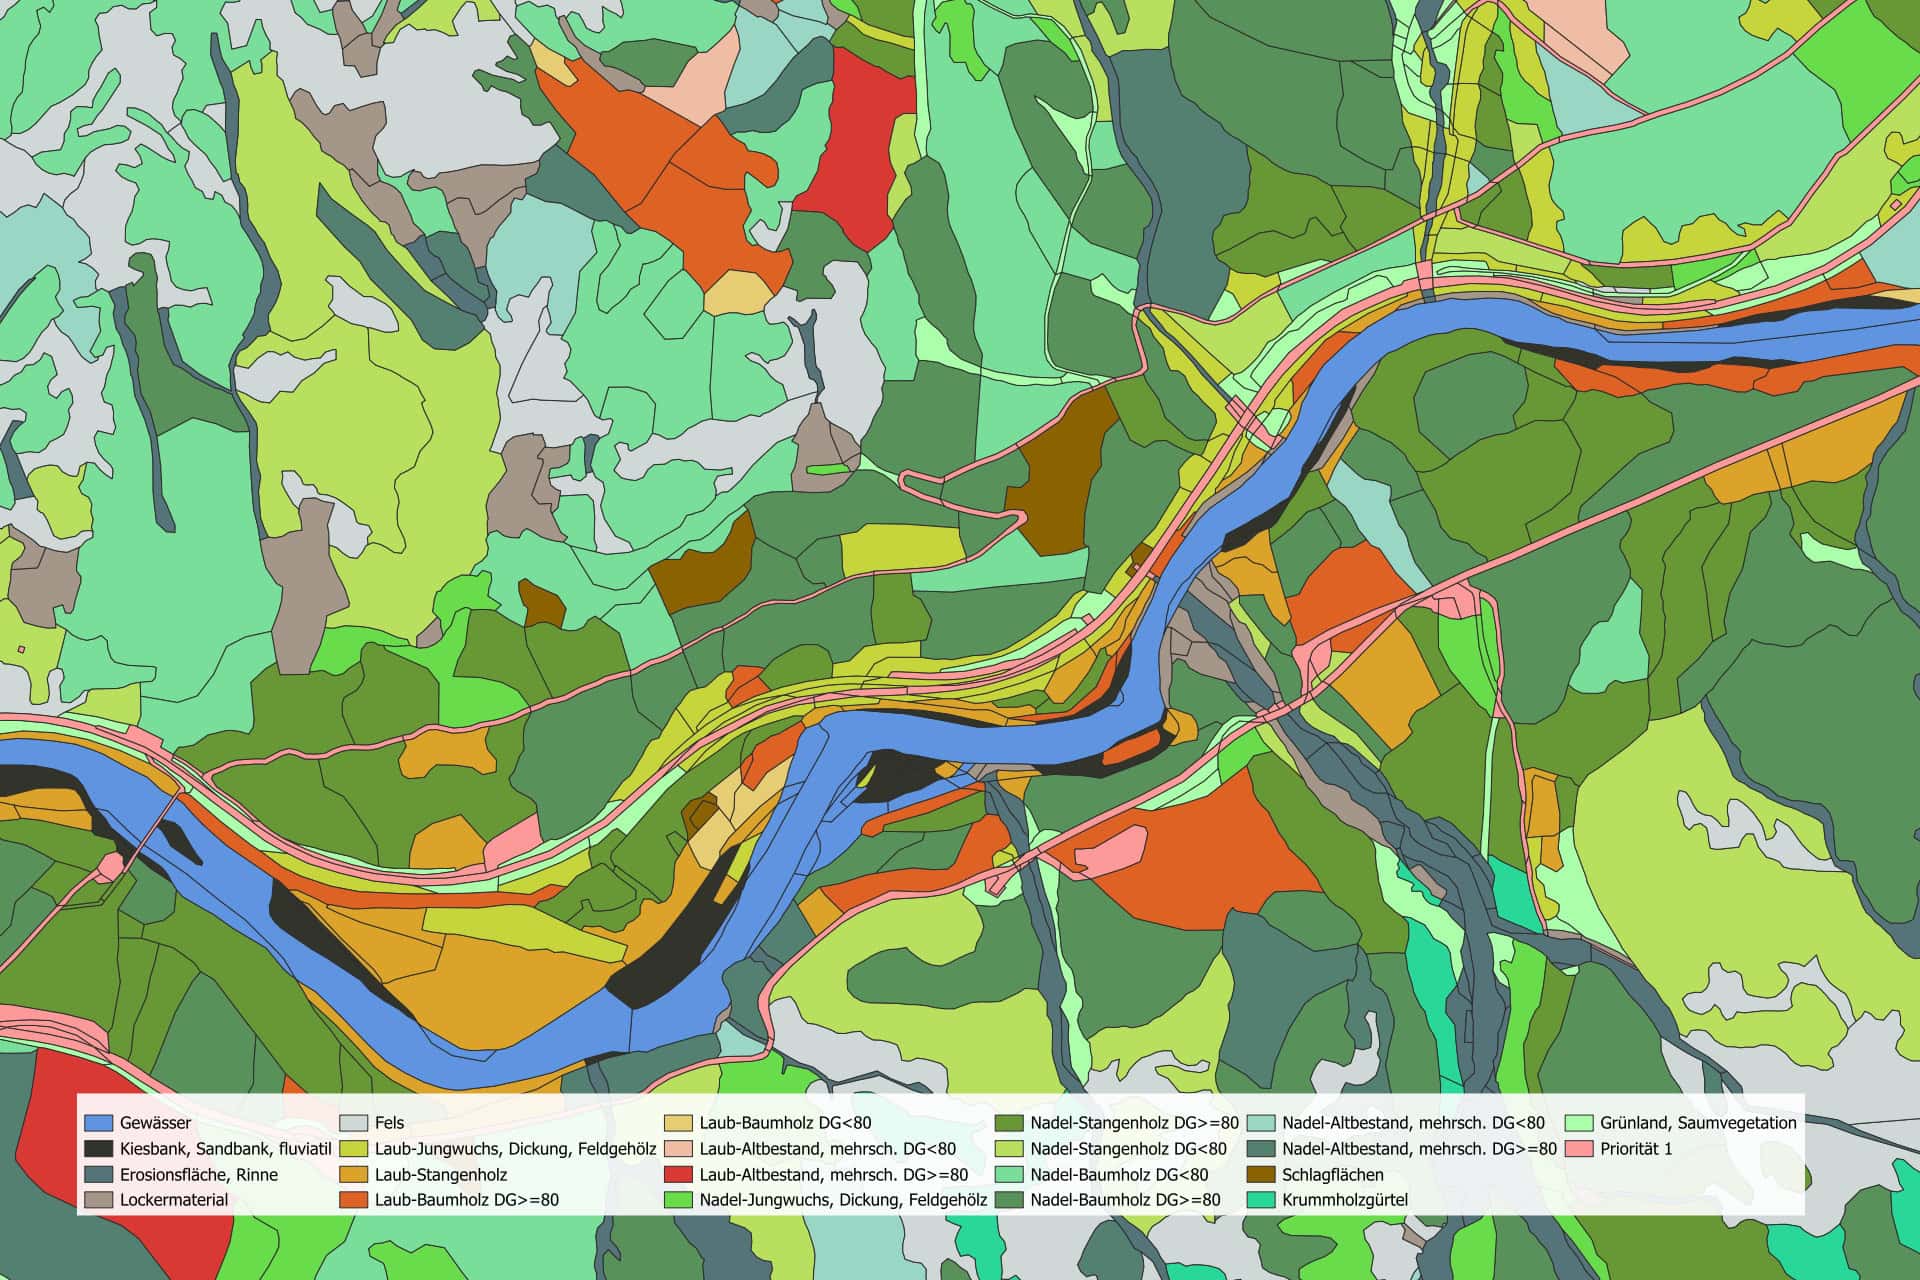This screenshot has width=1920, height=1280.
Task: Click the Laub-Altbestand, mehrsch. DG<80 label
Action: click(x=827, y=1149)
